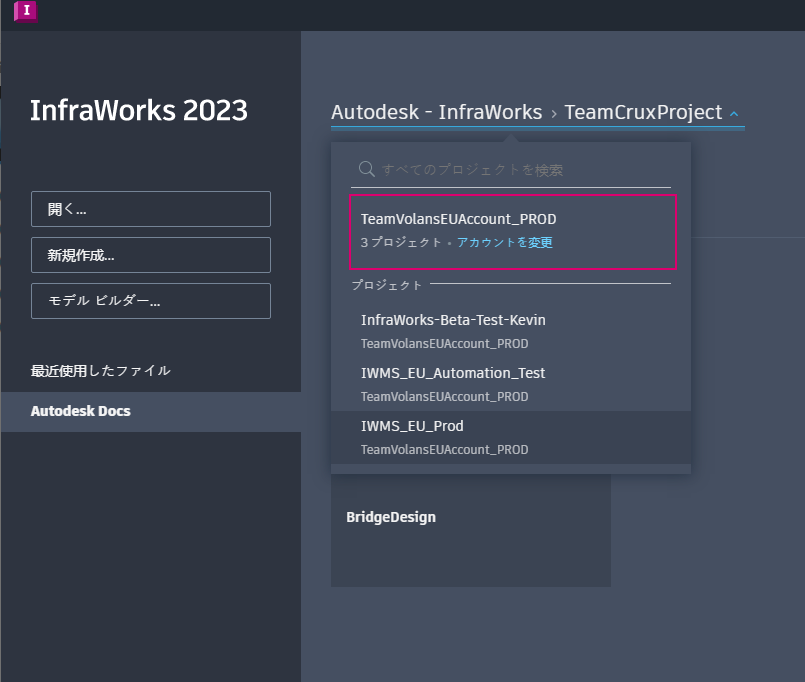Click the 新規作成... button
Image resolution: width=805 pixels, height=682 pixels.
151,255
